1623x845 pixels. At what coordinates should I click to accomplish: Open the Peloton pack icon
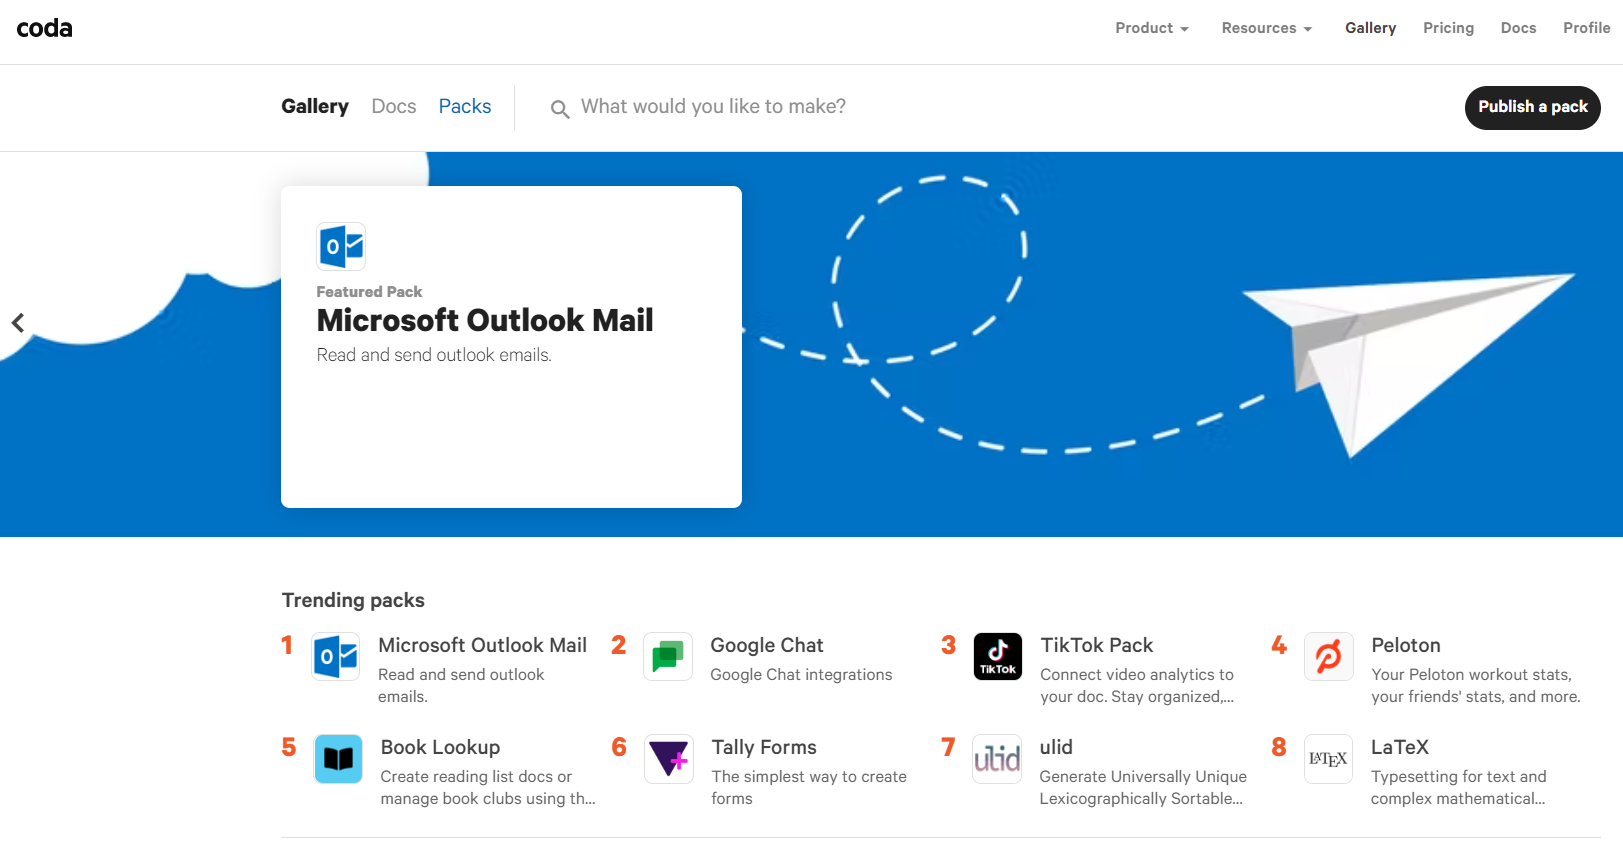click(1328, 657)
